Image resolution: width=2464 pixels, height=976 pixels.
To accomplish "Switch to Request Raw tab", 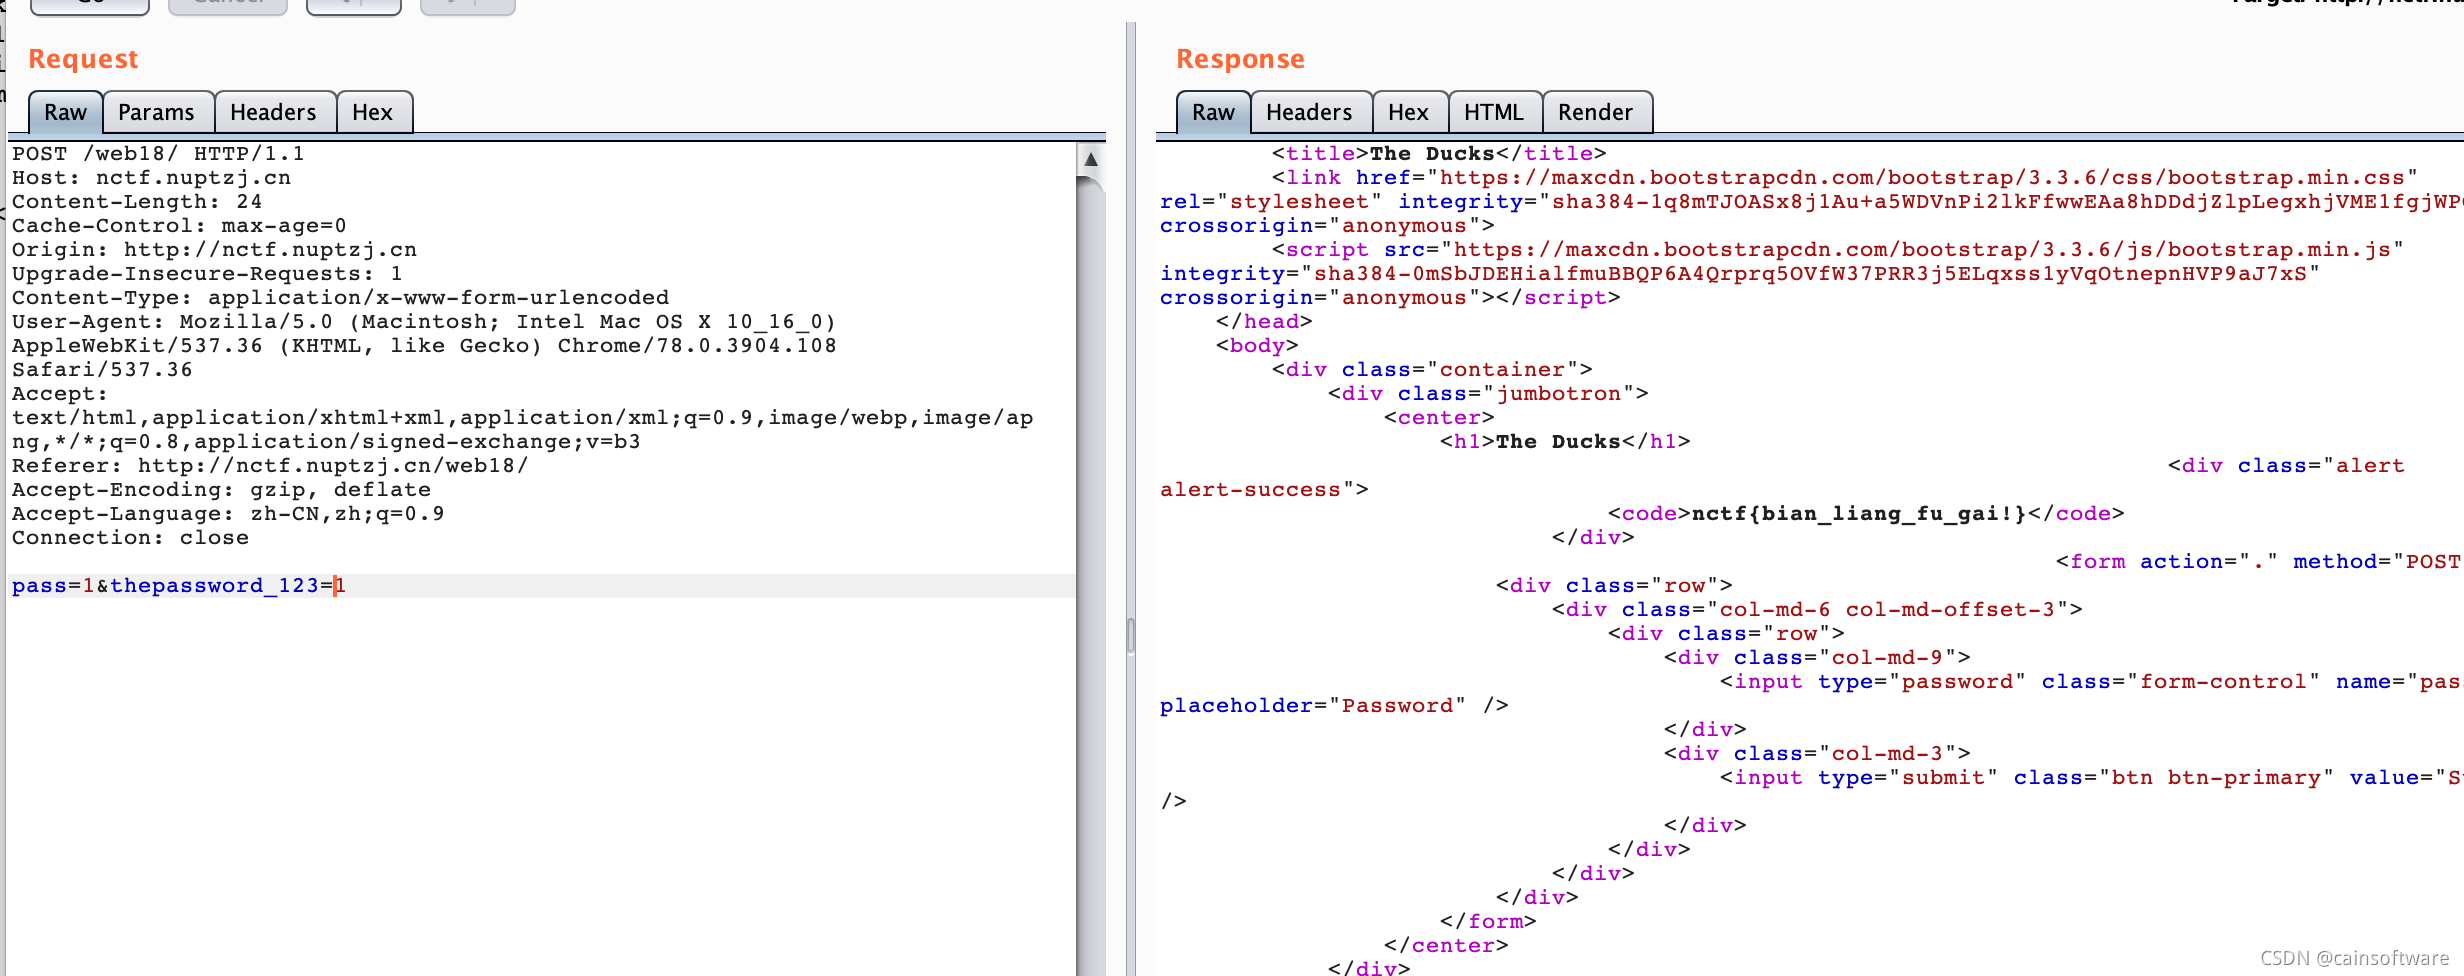I will [x=65, y=112].
